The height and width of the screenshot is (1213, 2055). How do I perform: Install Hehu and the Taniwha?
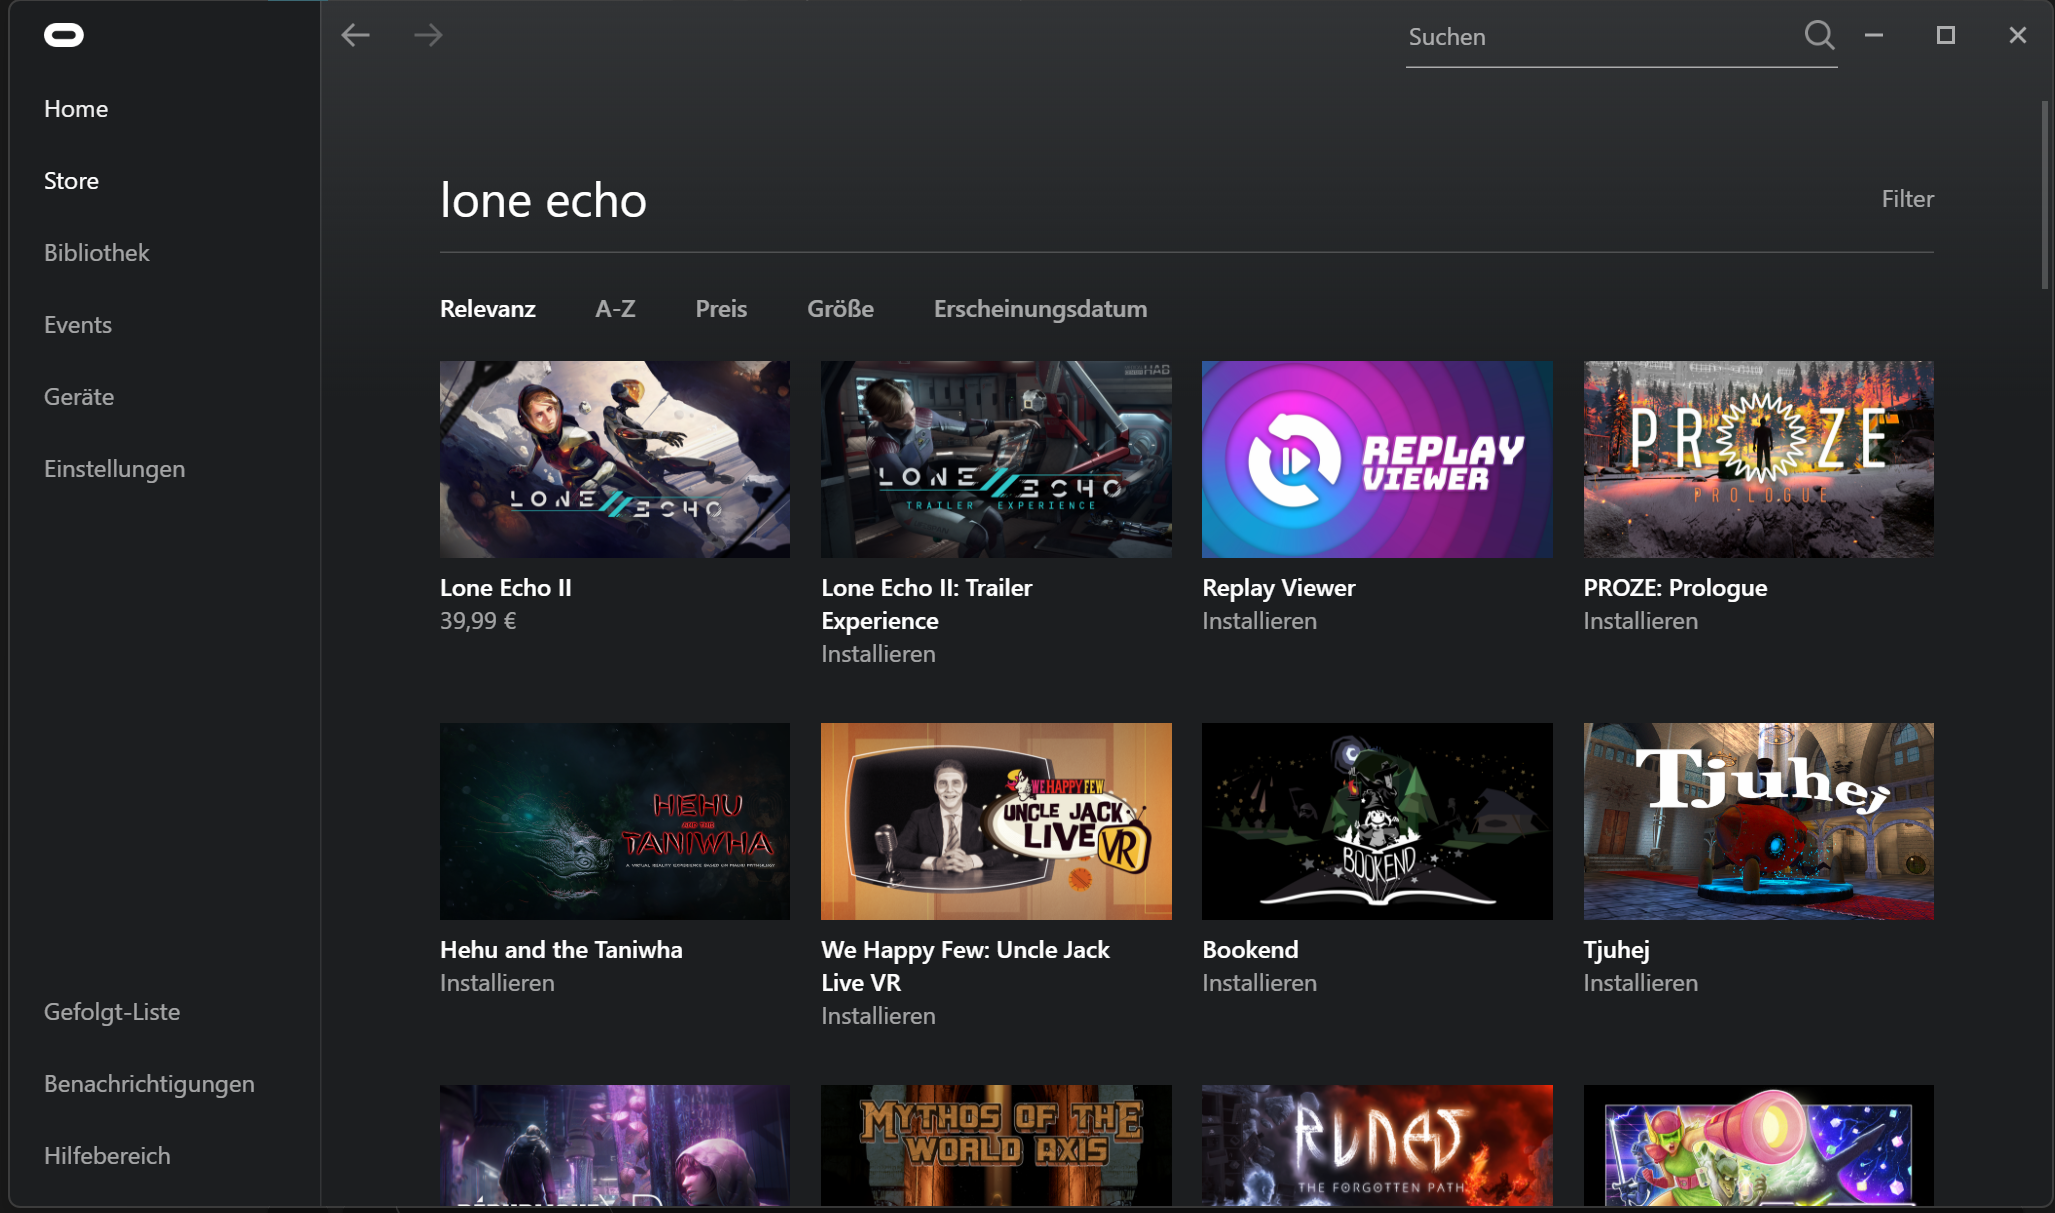pos(497,983)
